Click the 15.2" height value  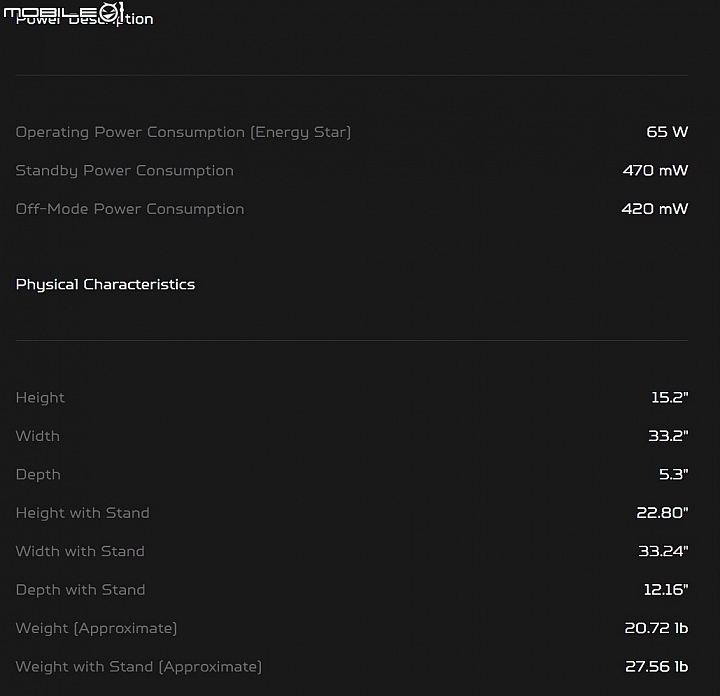pos(670,397)
